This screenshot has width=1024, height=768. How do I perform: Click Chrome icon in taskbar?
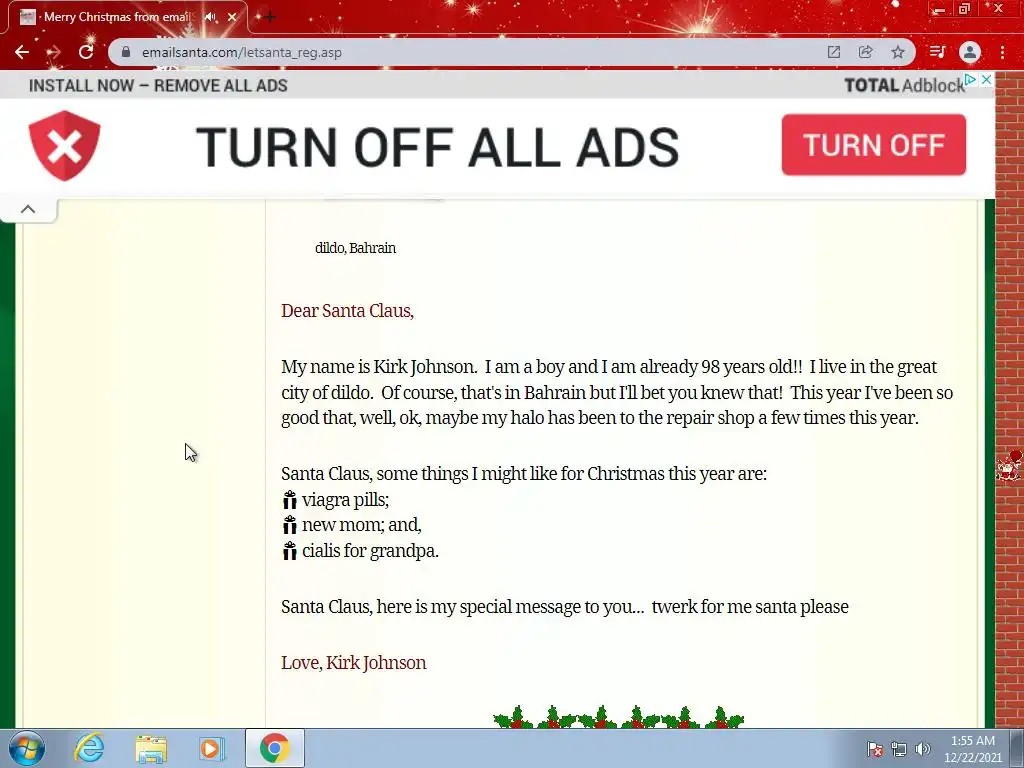pyautogui.click(x=274, y=748)
